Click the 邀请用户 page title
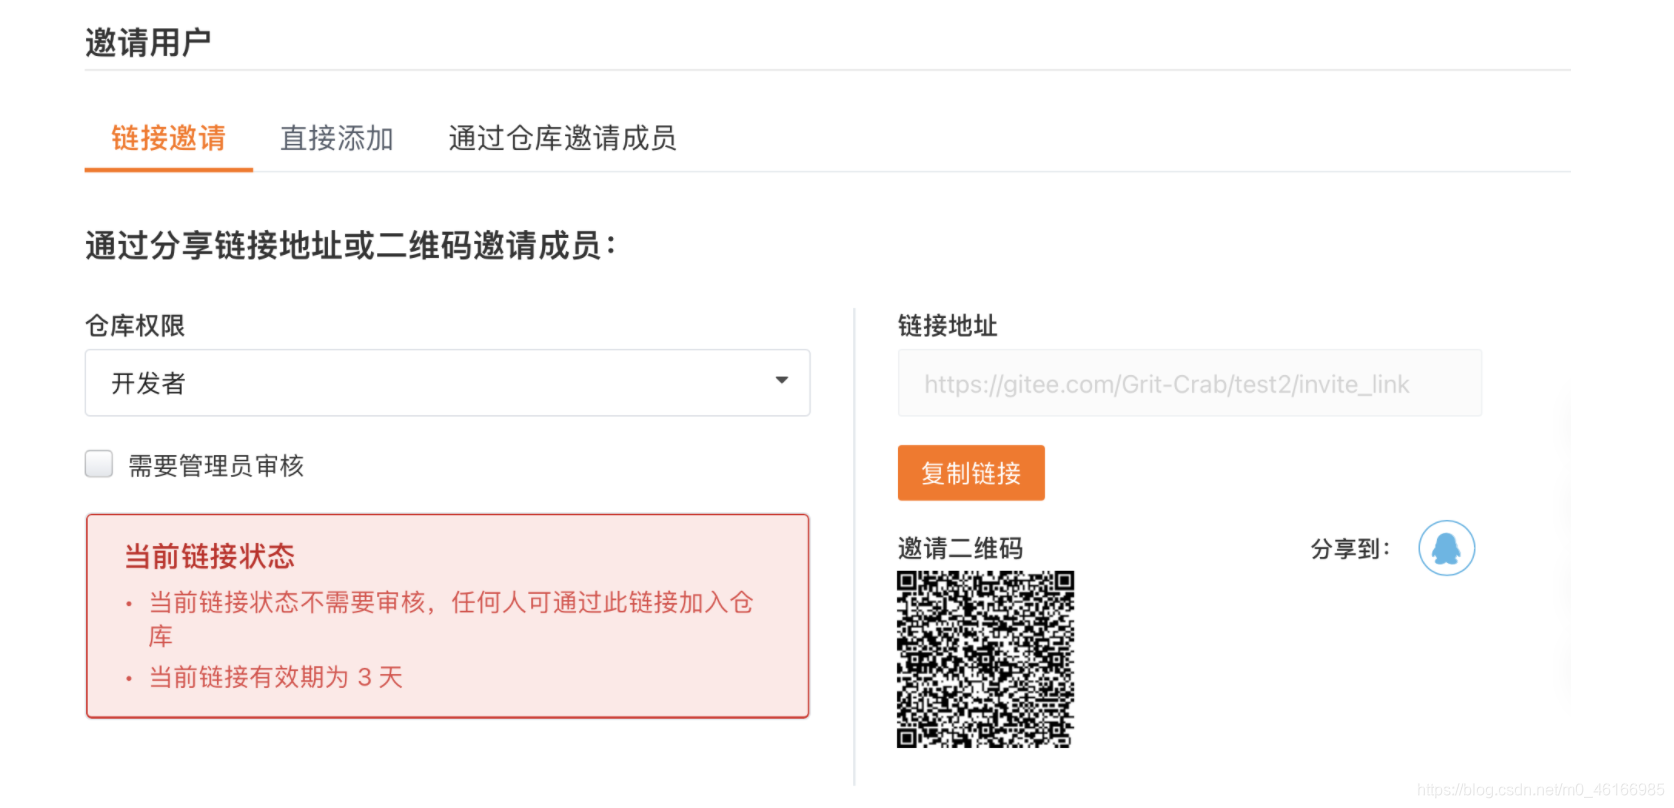Screen dimensions: 1674x808 (x=148, y=40)
